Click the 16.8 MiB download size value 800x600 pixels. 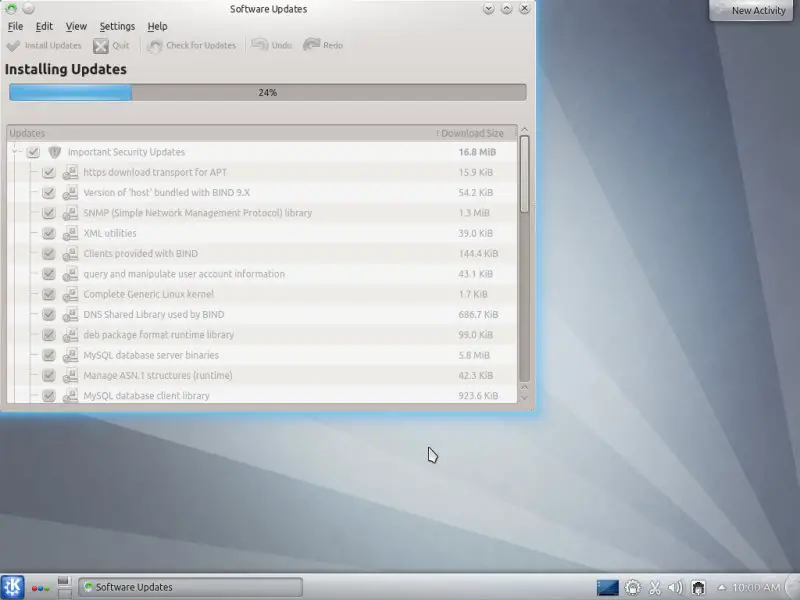477,152
